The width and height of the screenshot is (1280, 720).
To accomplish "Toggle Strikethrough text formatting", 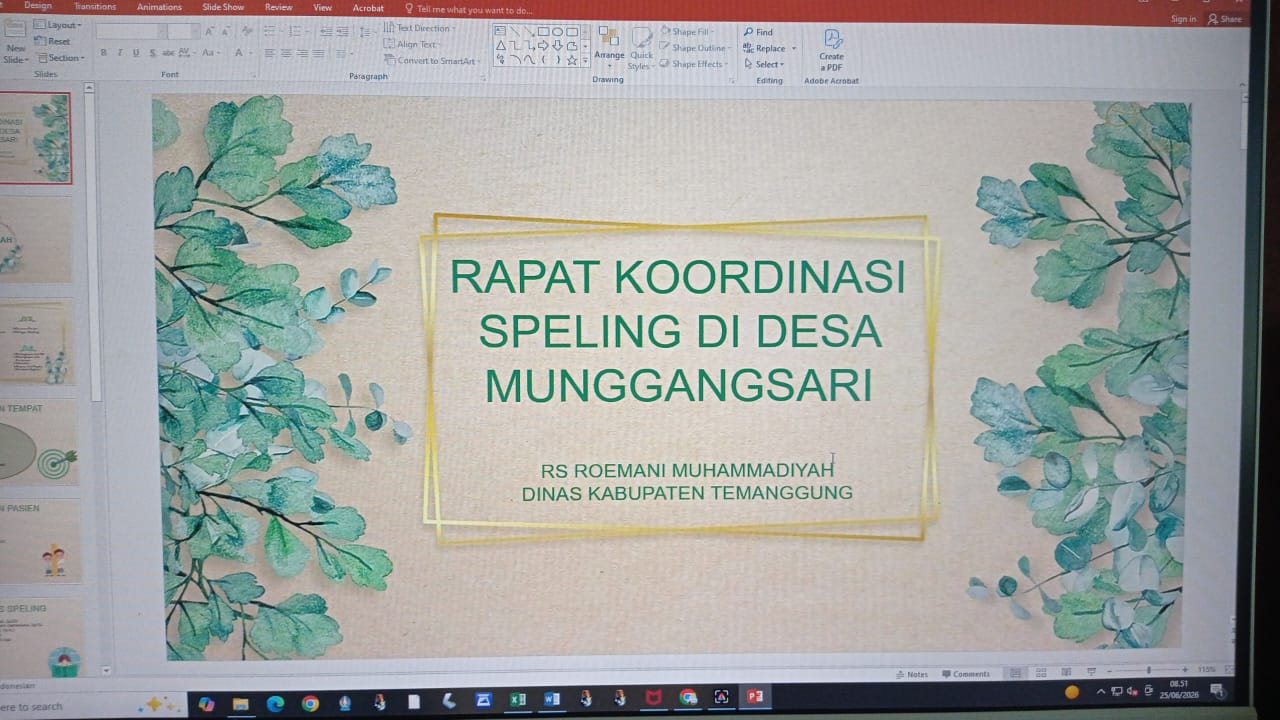I will 168,53.
